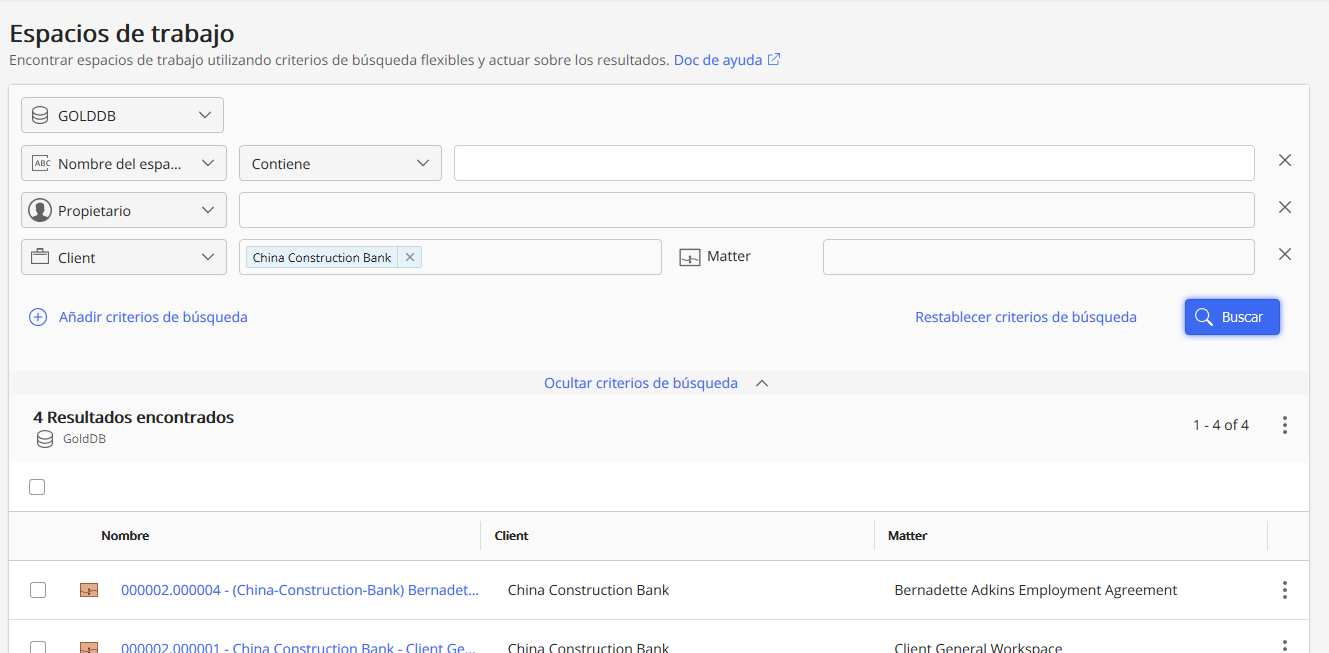Sort results by the Nombre column header
This screenshot has height=653, width=1329.
pyautogui.click(x=125, y=536)
